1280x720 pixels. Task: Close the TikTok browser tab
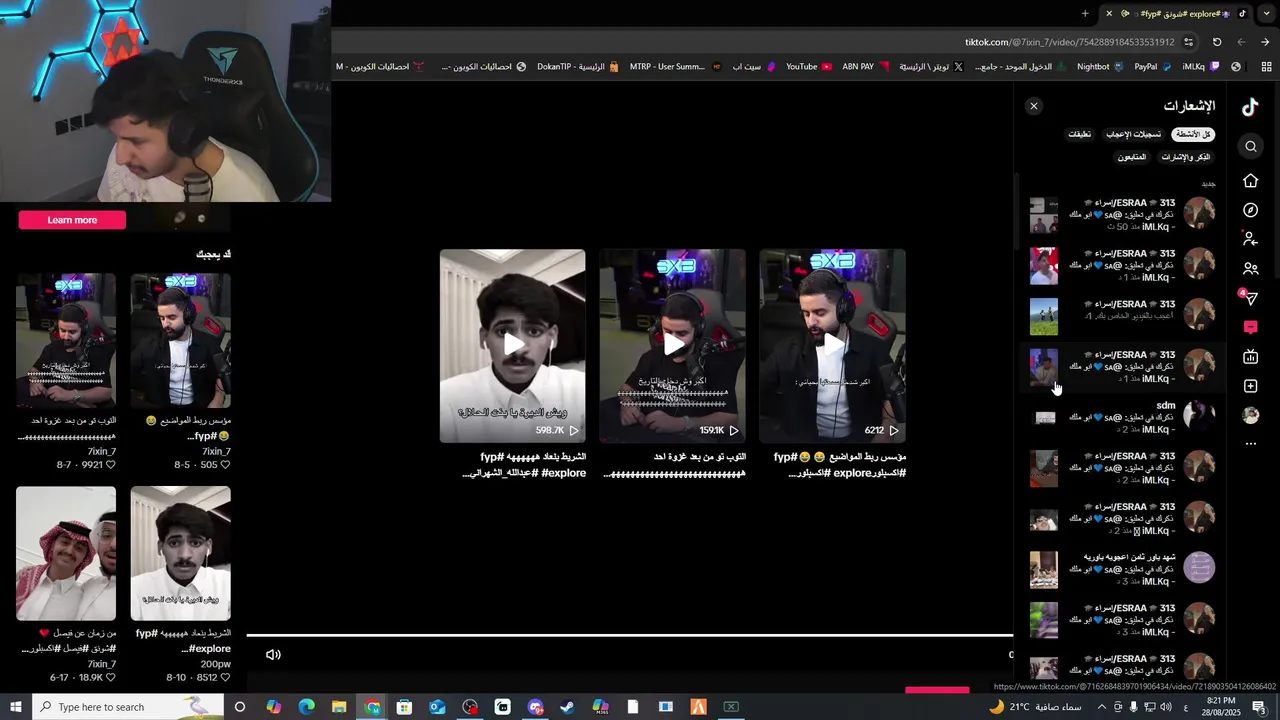(x=1108, y=14)
